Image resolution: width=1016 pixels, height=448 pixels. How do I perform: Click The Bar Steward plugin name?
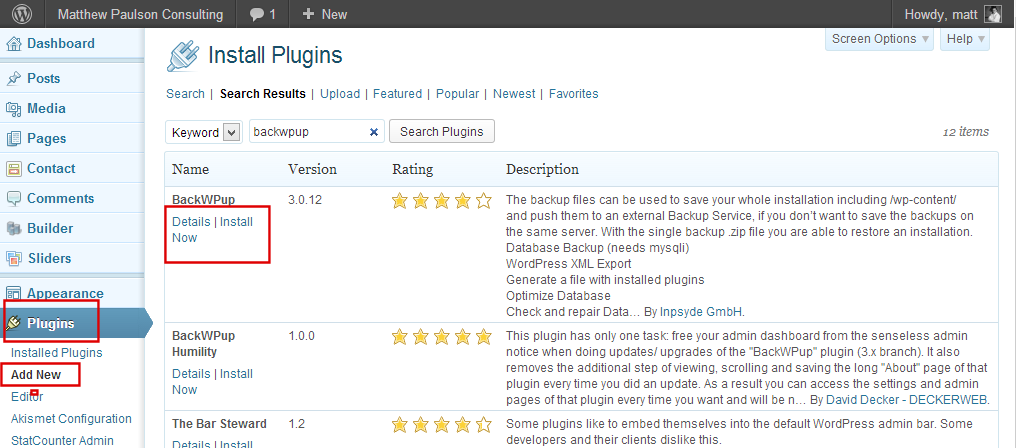(219, 424)
